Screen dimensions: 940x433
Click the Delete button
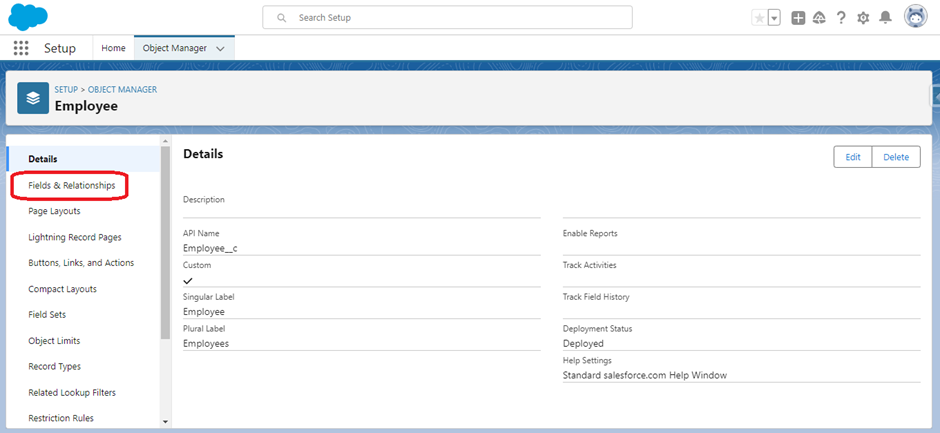coord(896,157)
